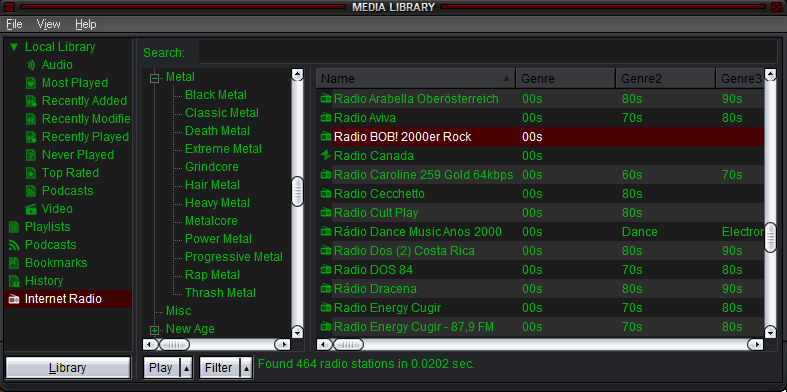The height and width of the screenshot is (392, 787).
Task: Sort stations by Genre column
Action: point(566,78)
